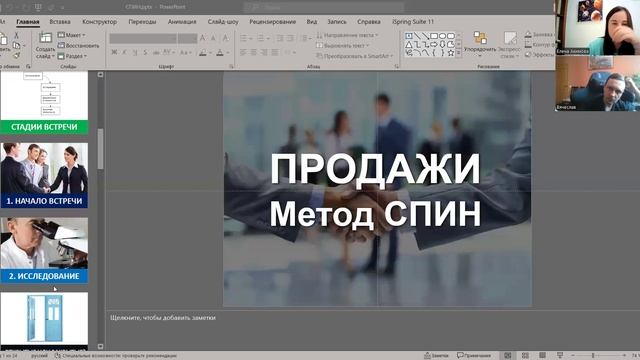Click the Format Painter brush icon
This screenshot has width=640, height=360.
[16, 55]
